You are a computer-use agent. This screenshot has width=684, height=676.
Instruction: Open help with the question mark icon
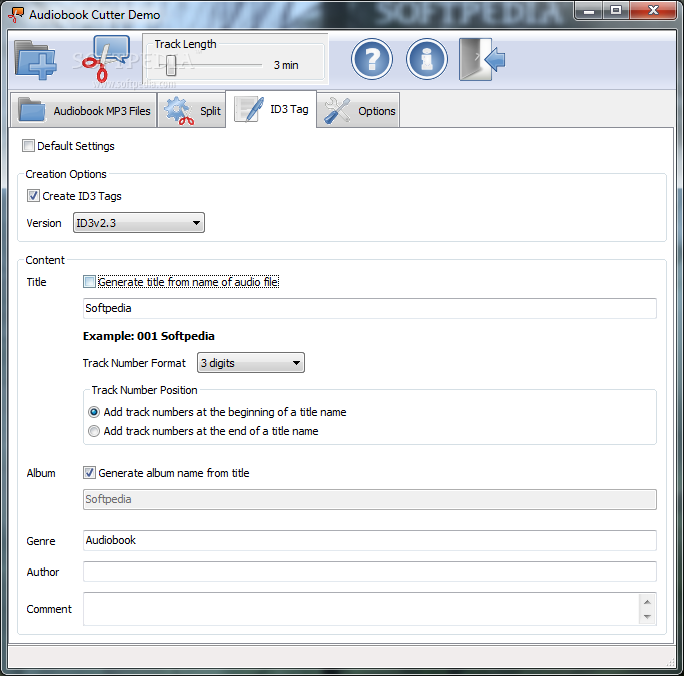372,59
